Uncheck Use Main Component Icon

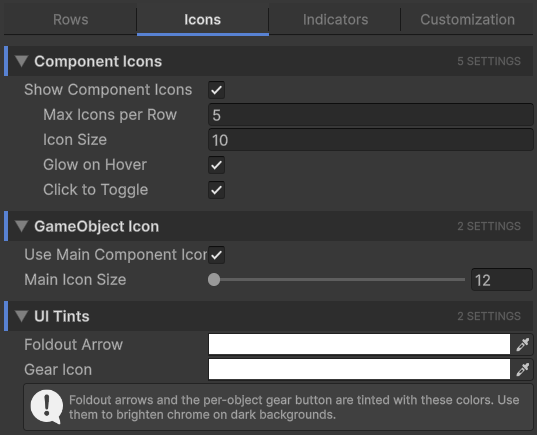[216, 255]
